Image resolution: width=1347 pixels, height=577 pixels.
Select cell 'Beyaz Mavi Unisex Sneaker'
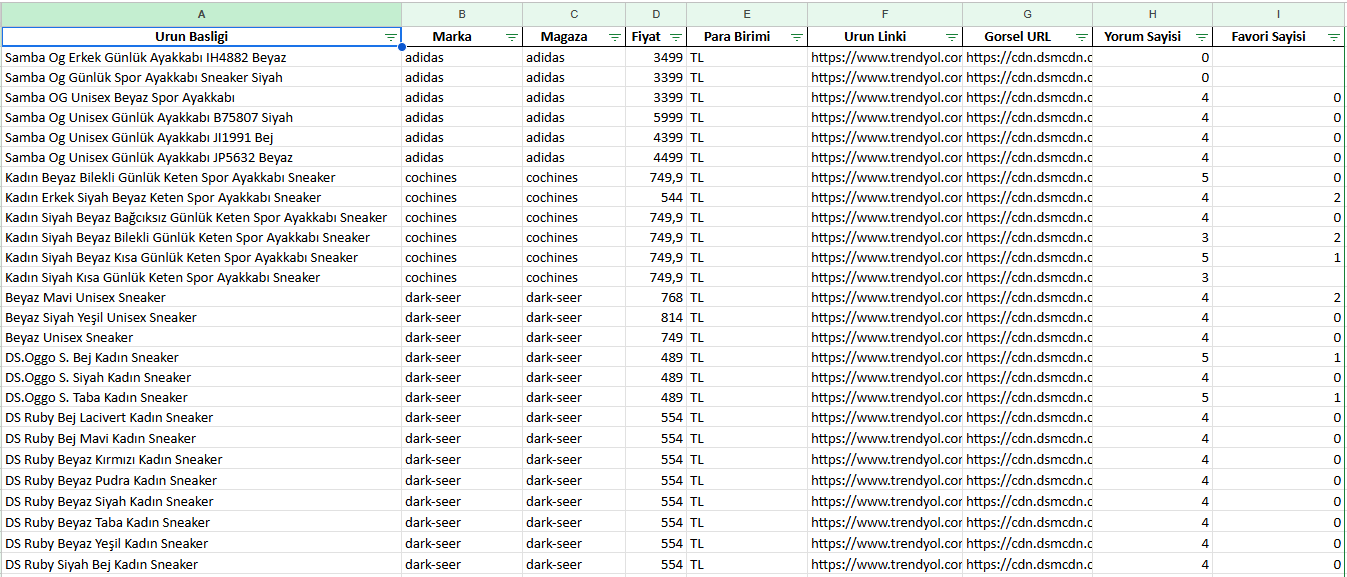point(202,297)
